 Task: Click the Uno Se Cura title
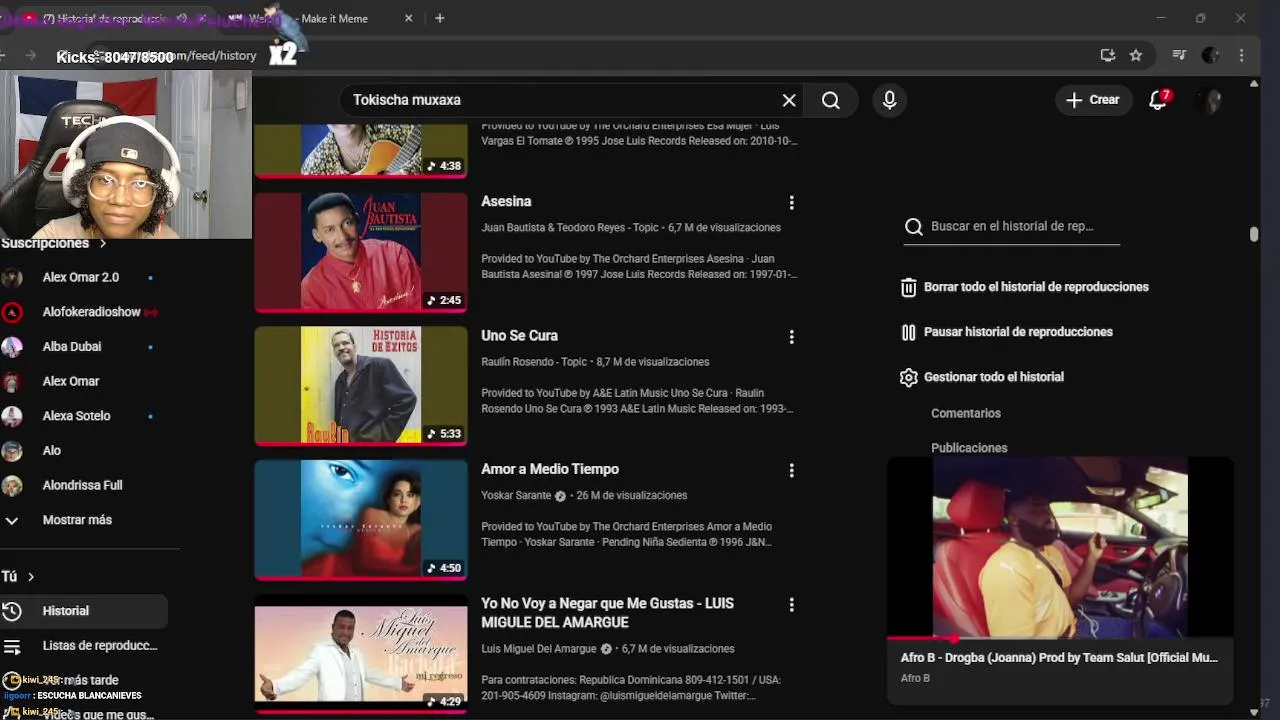pos(519,335)
